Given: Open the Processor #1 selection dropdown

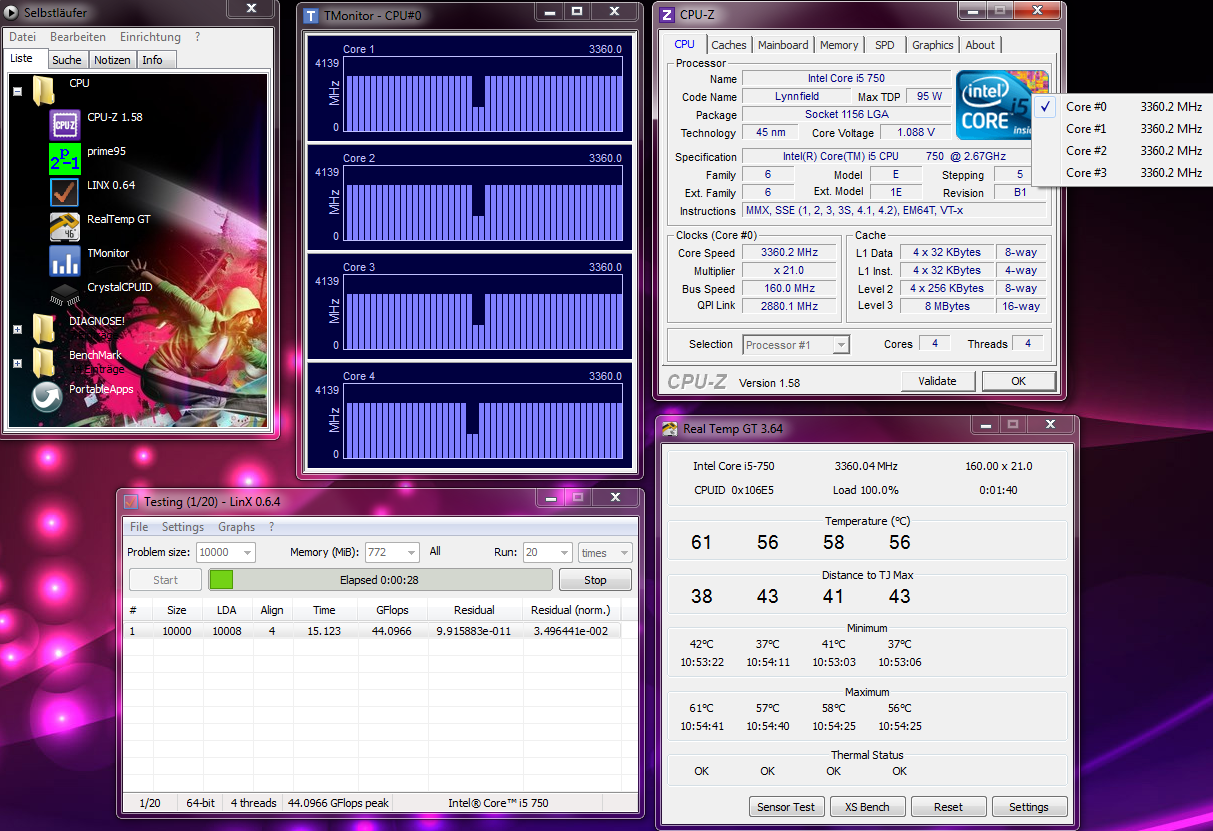Looking at the screenshot, I should coord(796,344).
